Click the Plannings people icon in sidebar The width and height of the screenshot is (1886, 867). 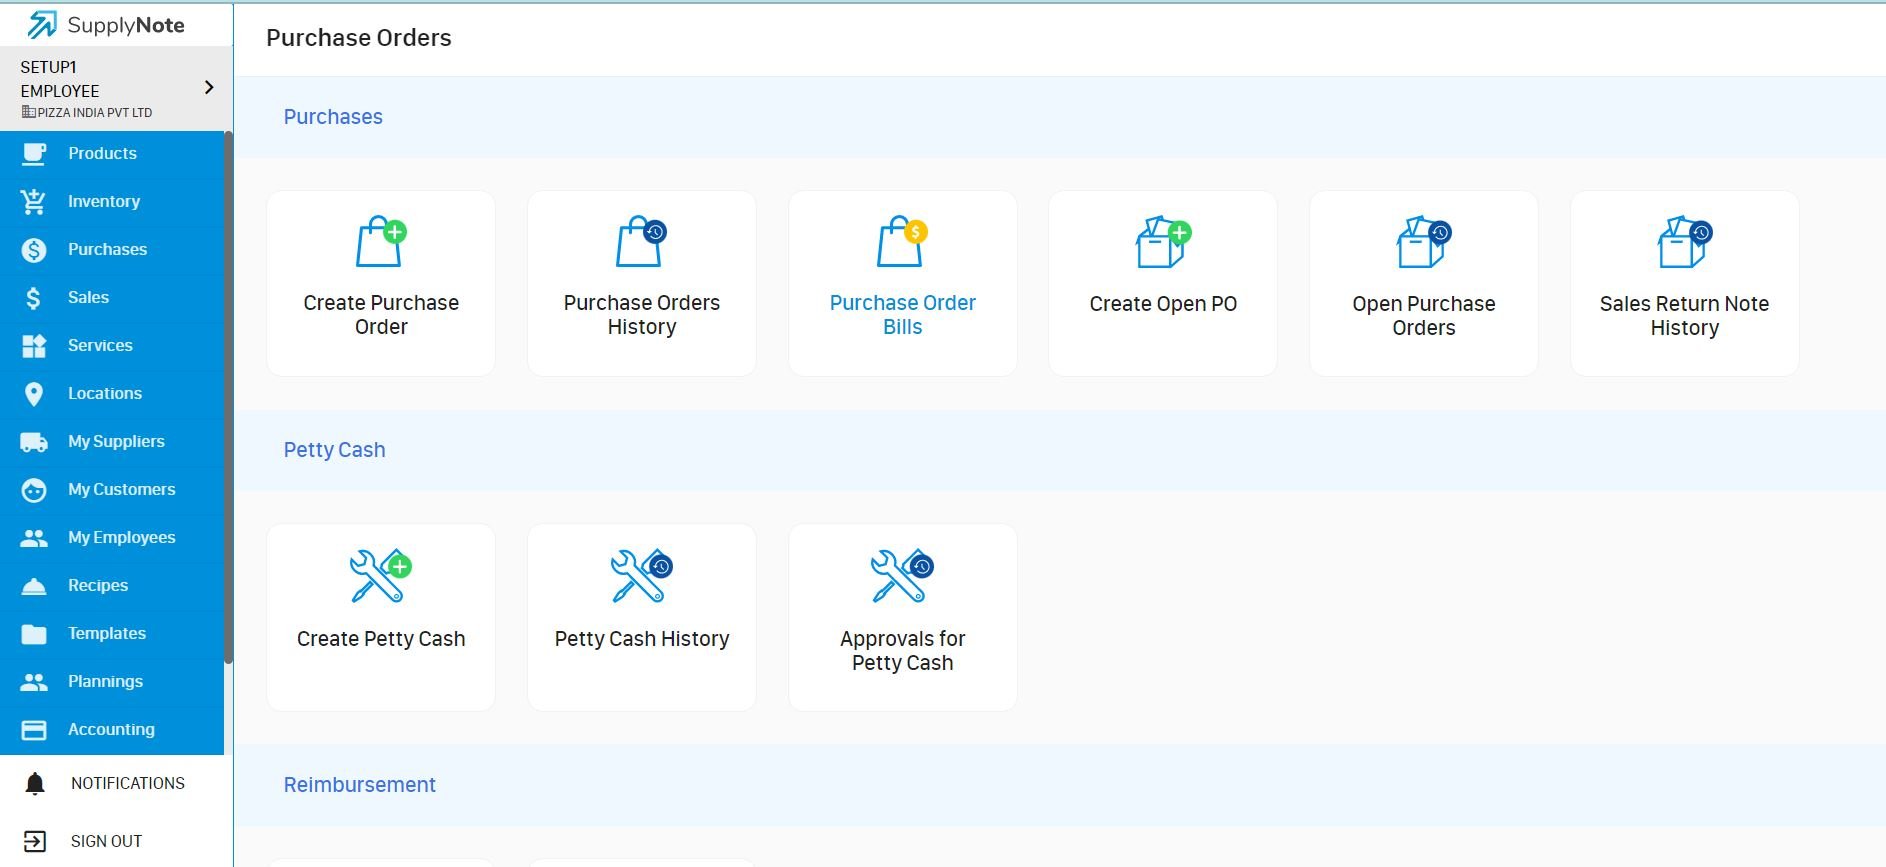tap(34, 682)
